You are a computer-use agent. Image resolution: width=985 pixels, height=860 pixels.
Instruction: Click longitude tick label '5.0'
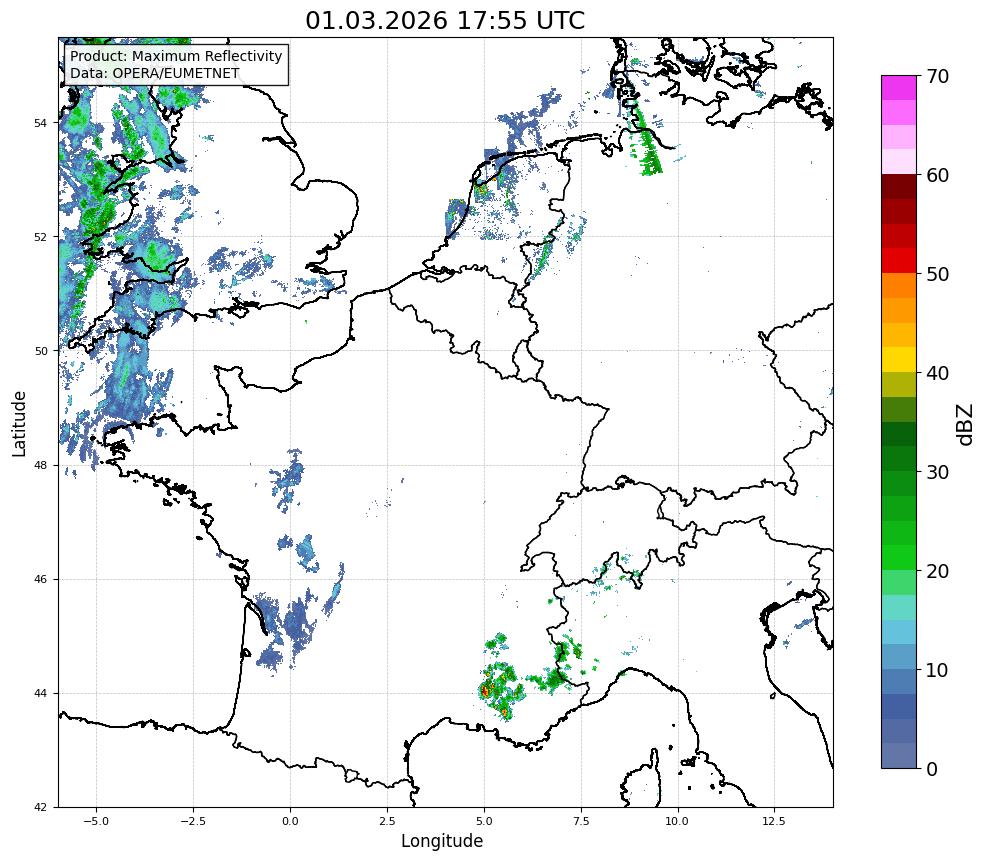pyautogui.click(x=484, y=821)
